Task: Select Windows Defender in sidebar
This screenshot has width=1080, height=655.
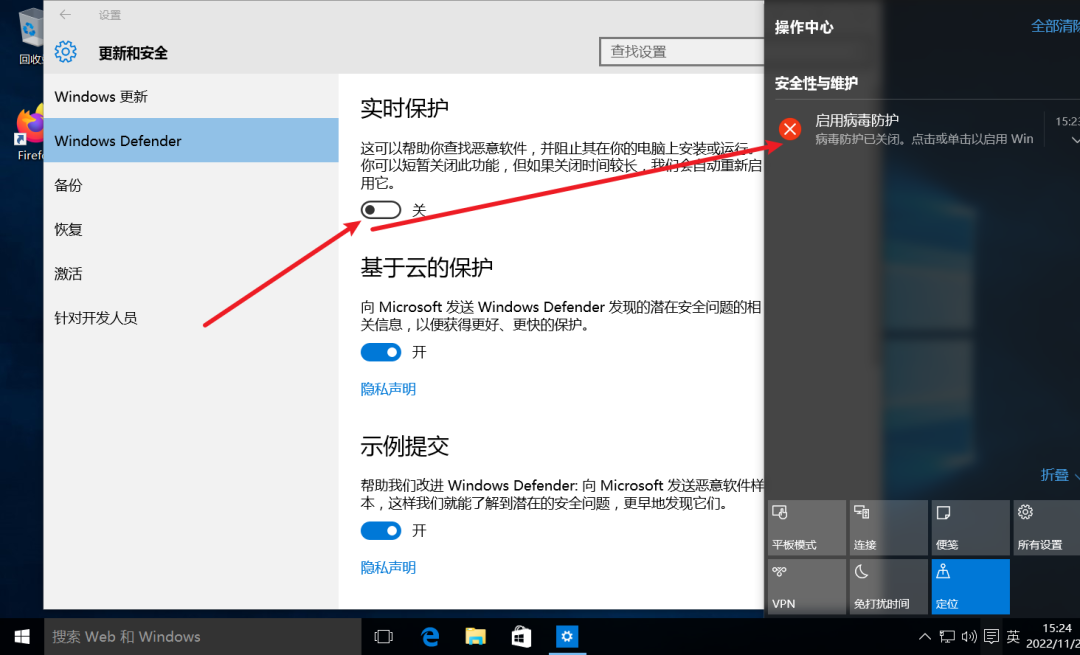Action: coord(191,141)
